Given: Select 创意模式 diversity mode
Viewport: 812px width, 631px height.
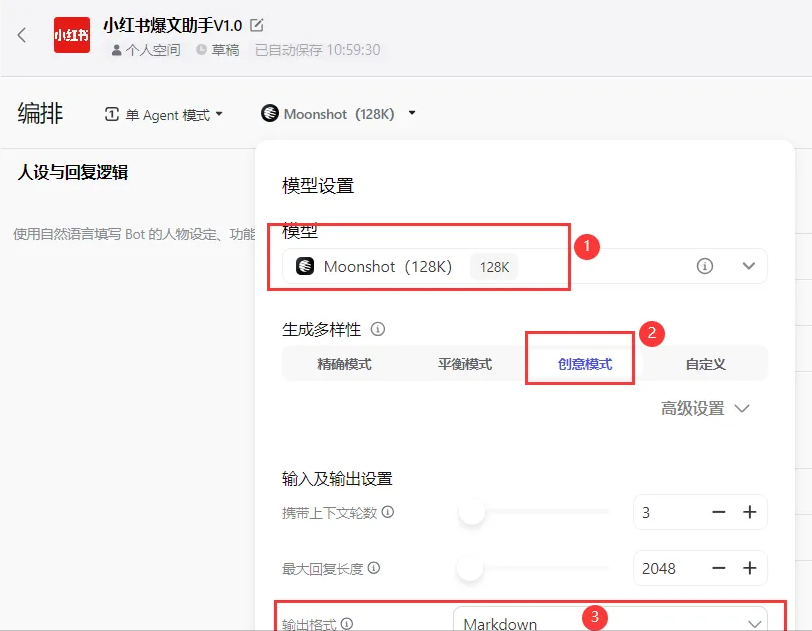Looking at the screenshot, I should (x=585, y=364).
